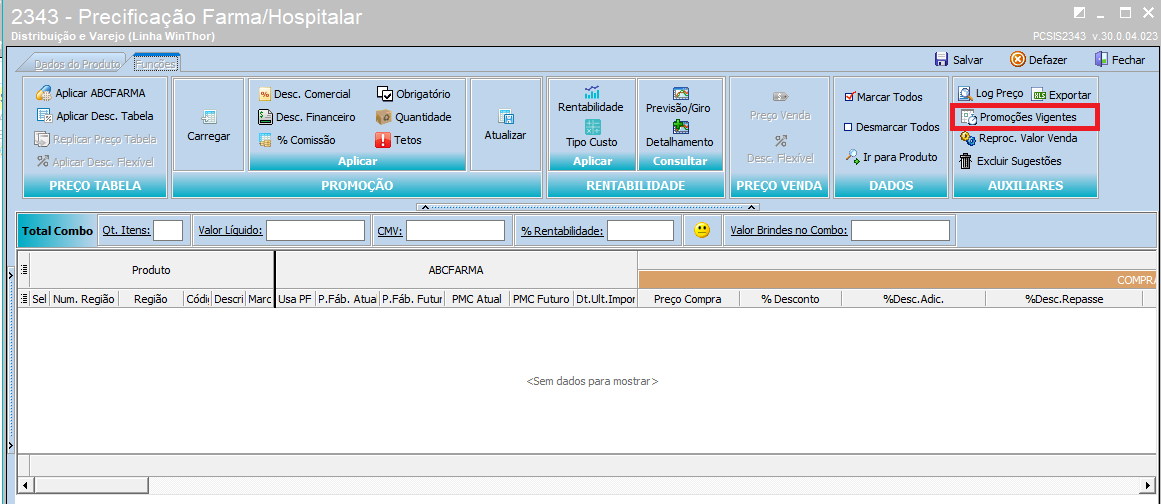Click the Carregar promotion button
Image resolution: width=1161 pixels, height=504 pixels.
point(208,126)
